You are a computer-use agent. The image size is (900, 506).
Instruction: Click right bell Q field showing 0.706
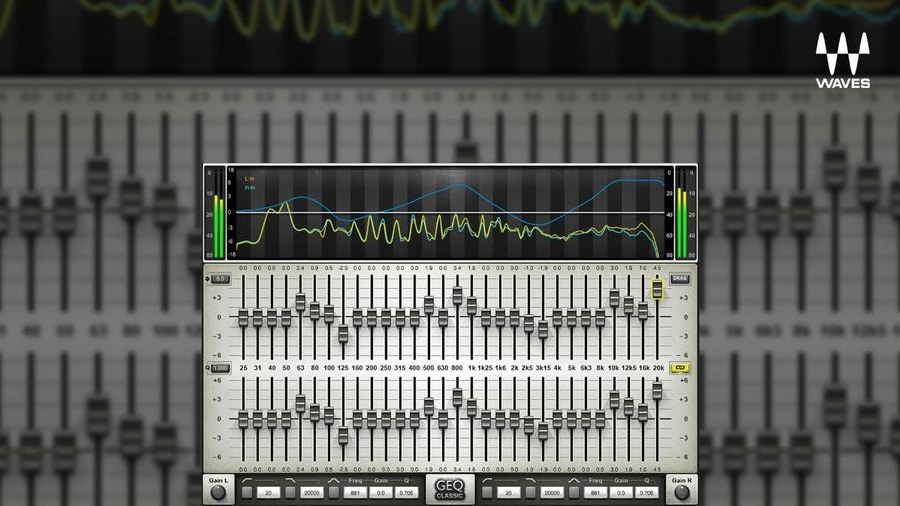click(x=647, y=492)
